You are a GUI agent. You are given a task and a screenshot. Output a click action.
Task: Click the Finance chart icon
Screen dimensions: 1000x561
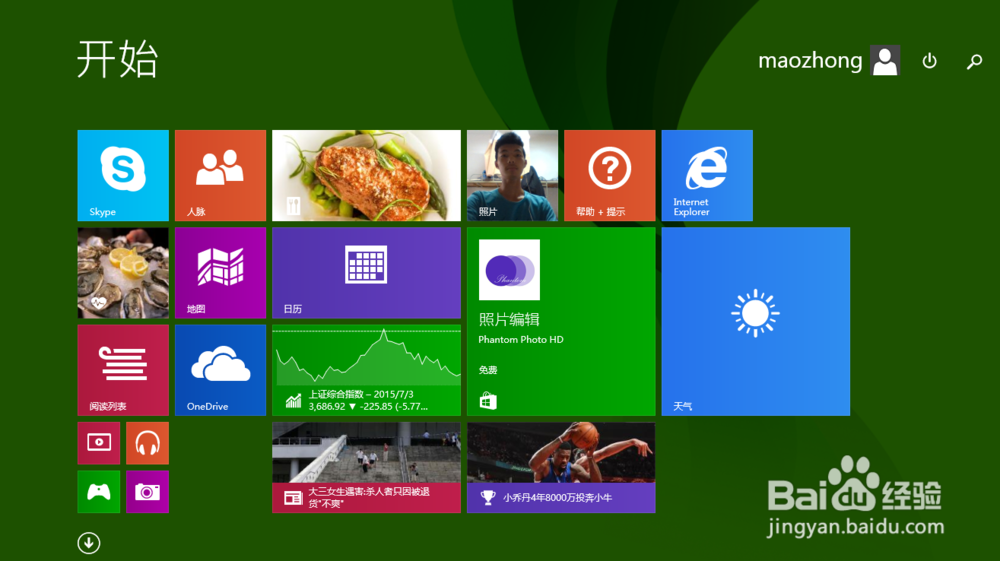[x=293, y=400]
